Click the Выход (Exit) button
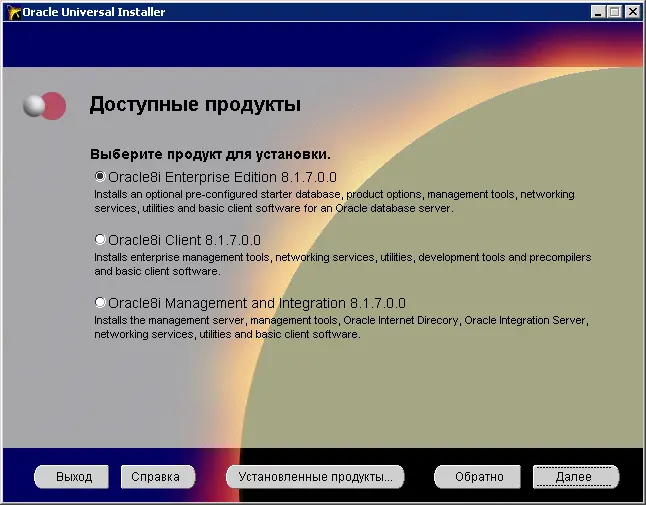Image resolution: width=646 pixels, height=505 pixels. point(71,477)
